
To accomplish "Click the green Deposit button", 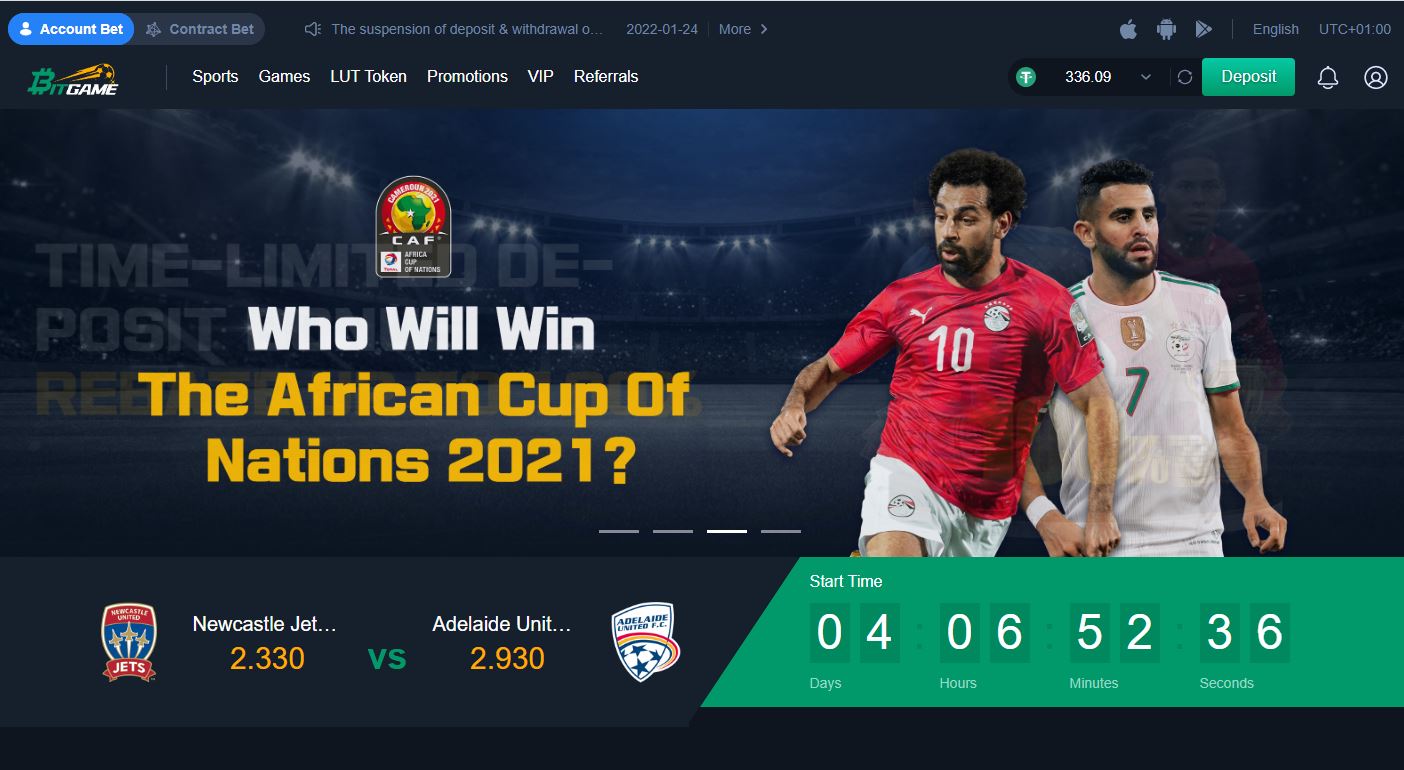I will [1248, 77].
